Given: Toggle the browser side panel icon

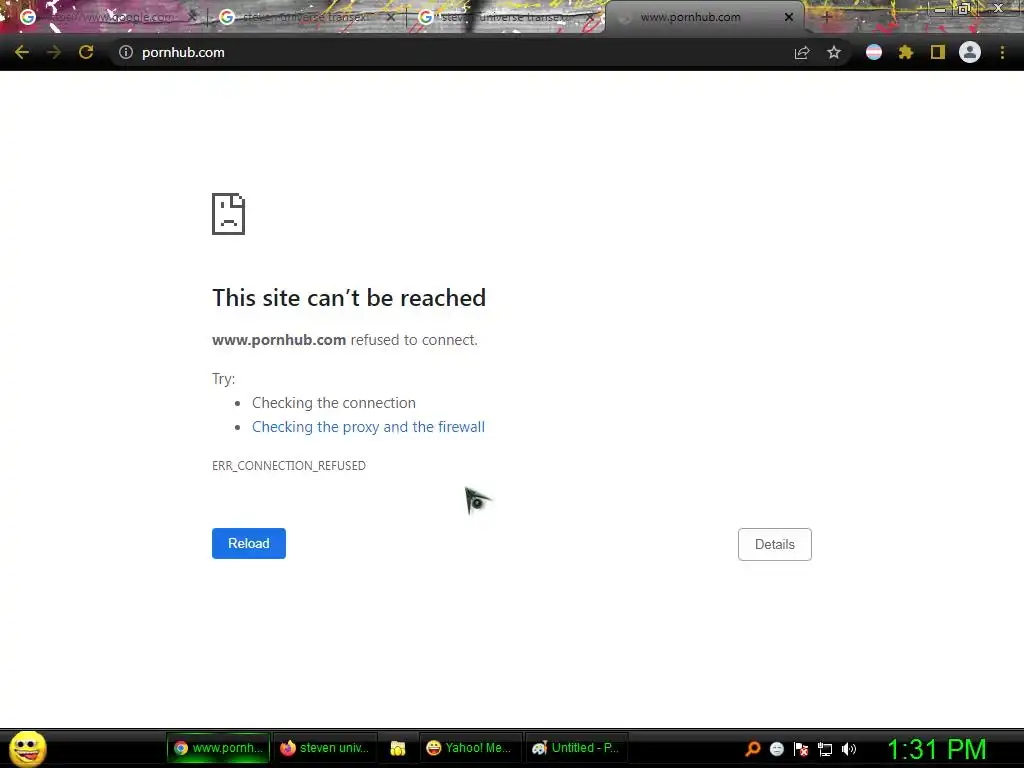Looking at the screenshot, I should click(938, 52).
